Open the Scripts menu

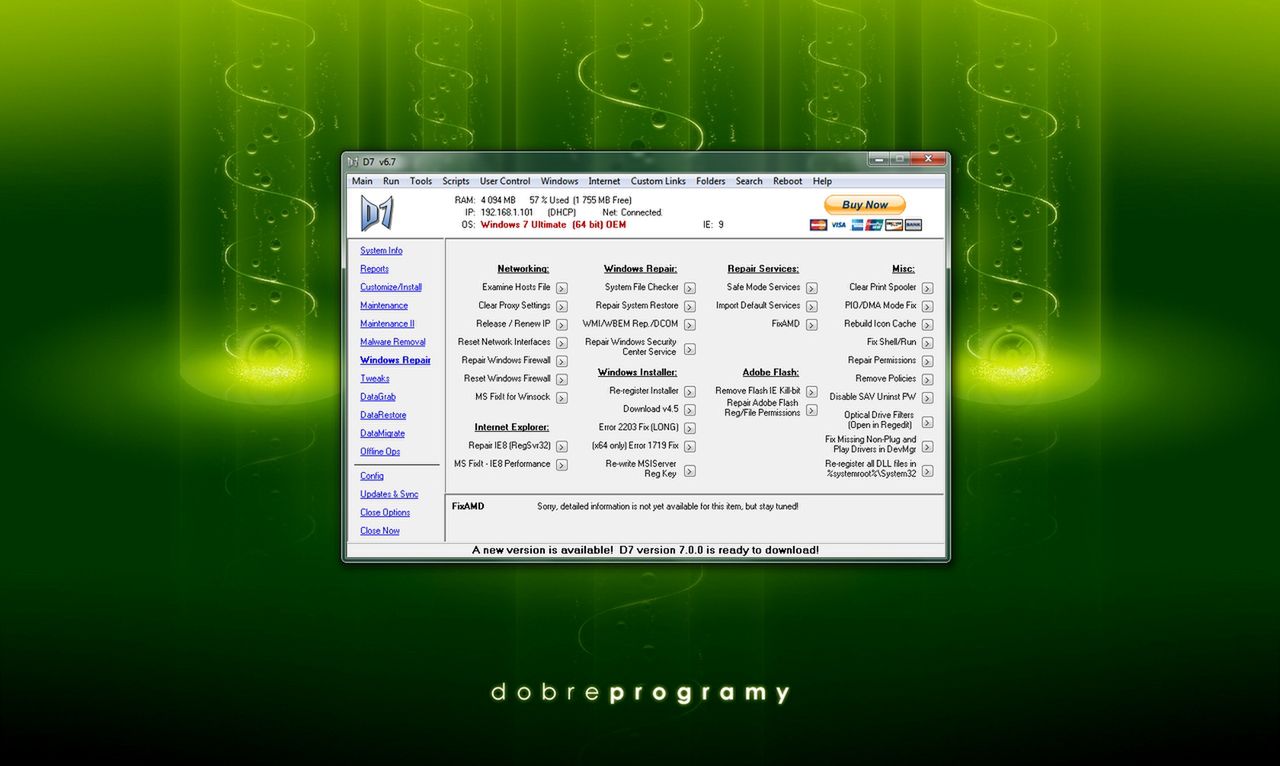click(x=456, y=181)
